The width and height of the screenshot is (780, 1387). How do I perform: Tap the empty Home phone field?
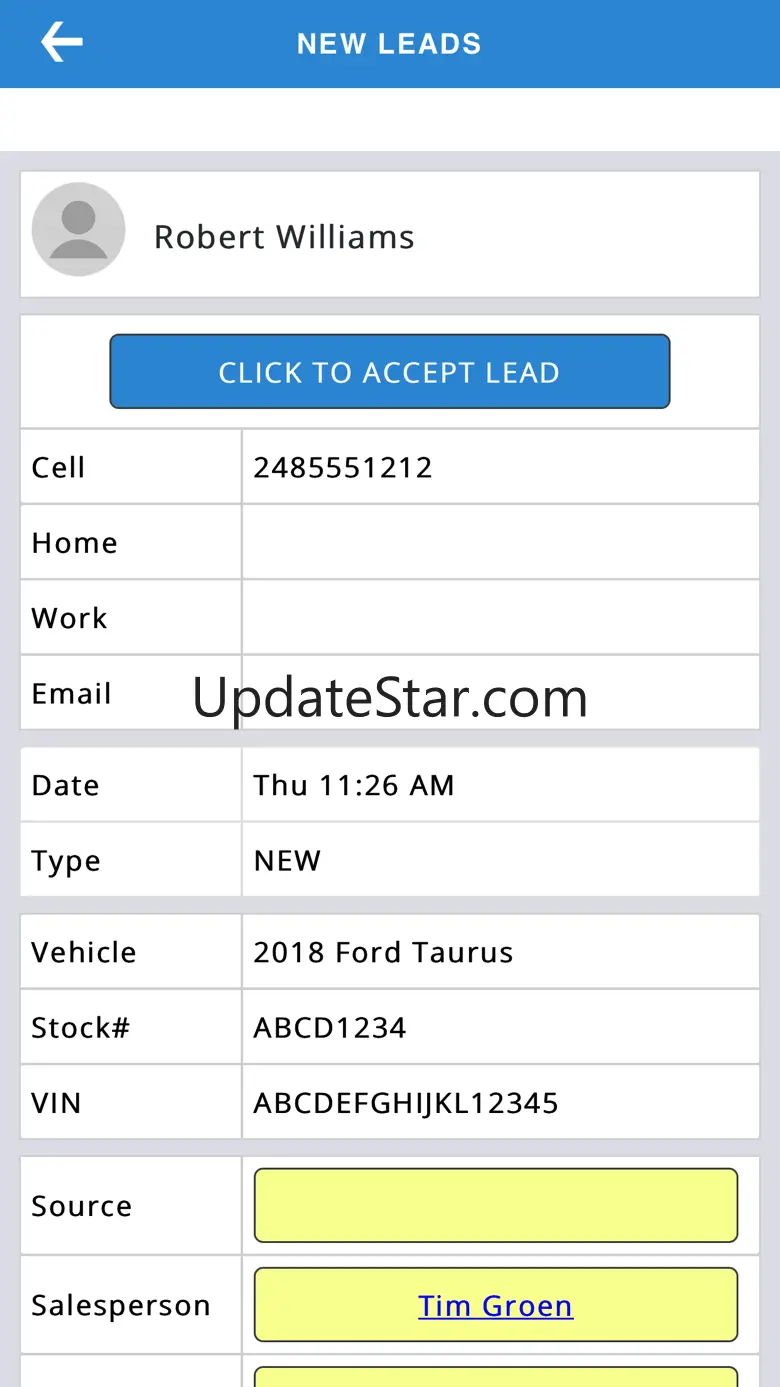[x=500, y=542]
